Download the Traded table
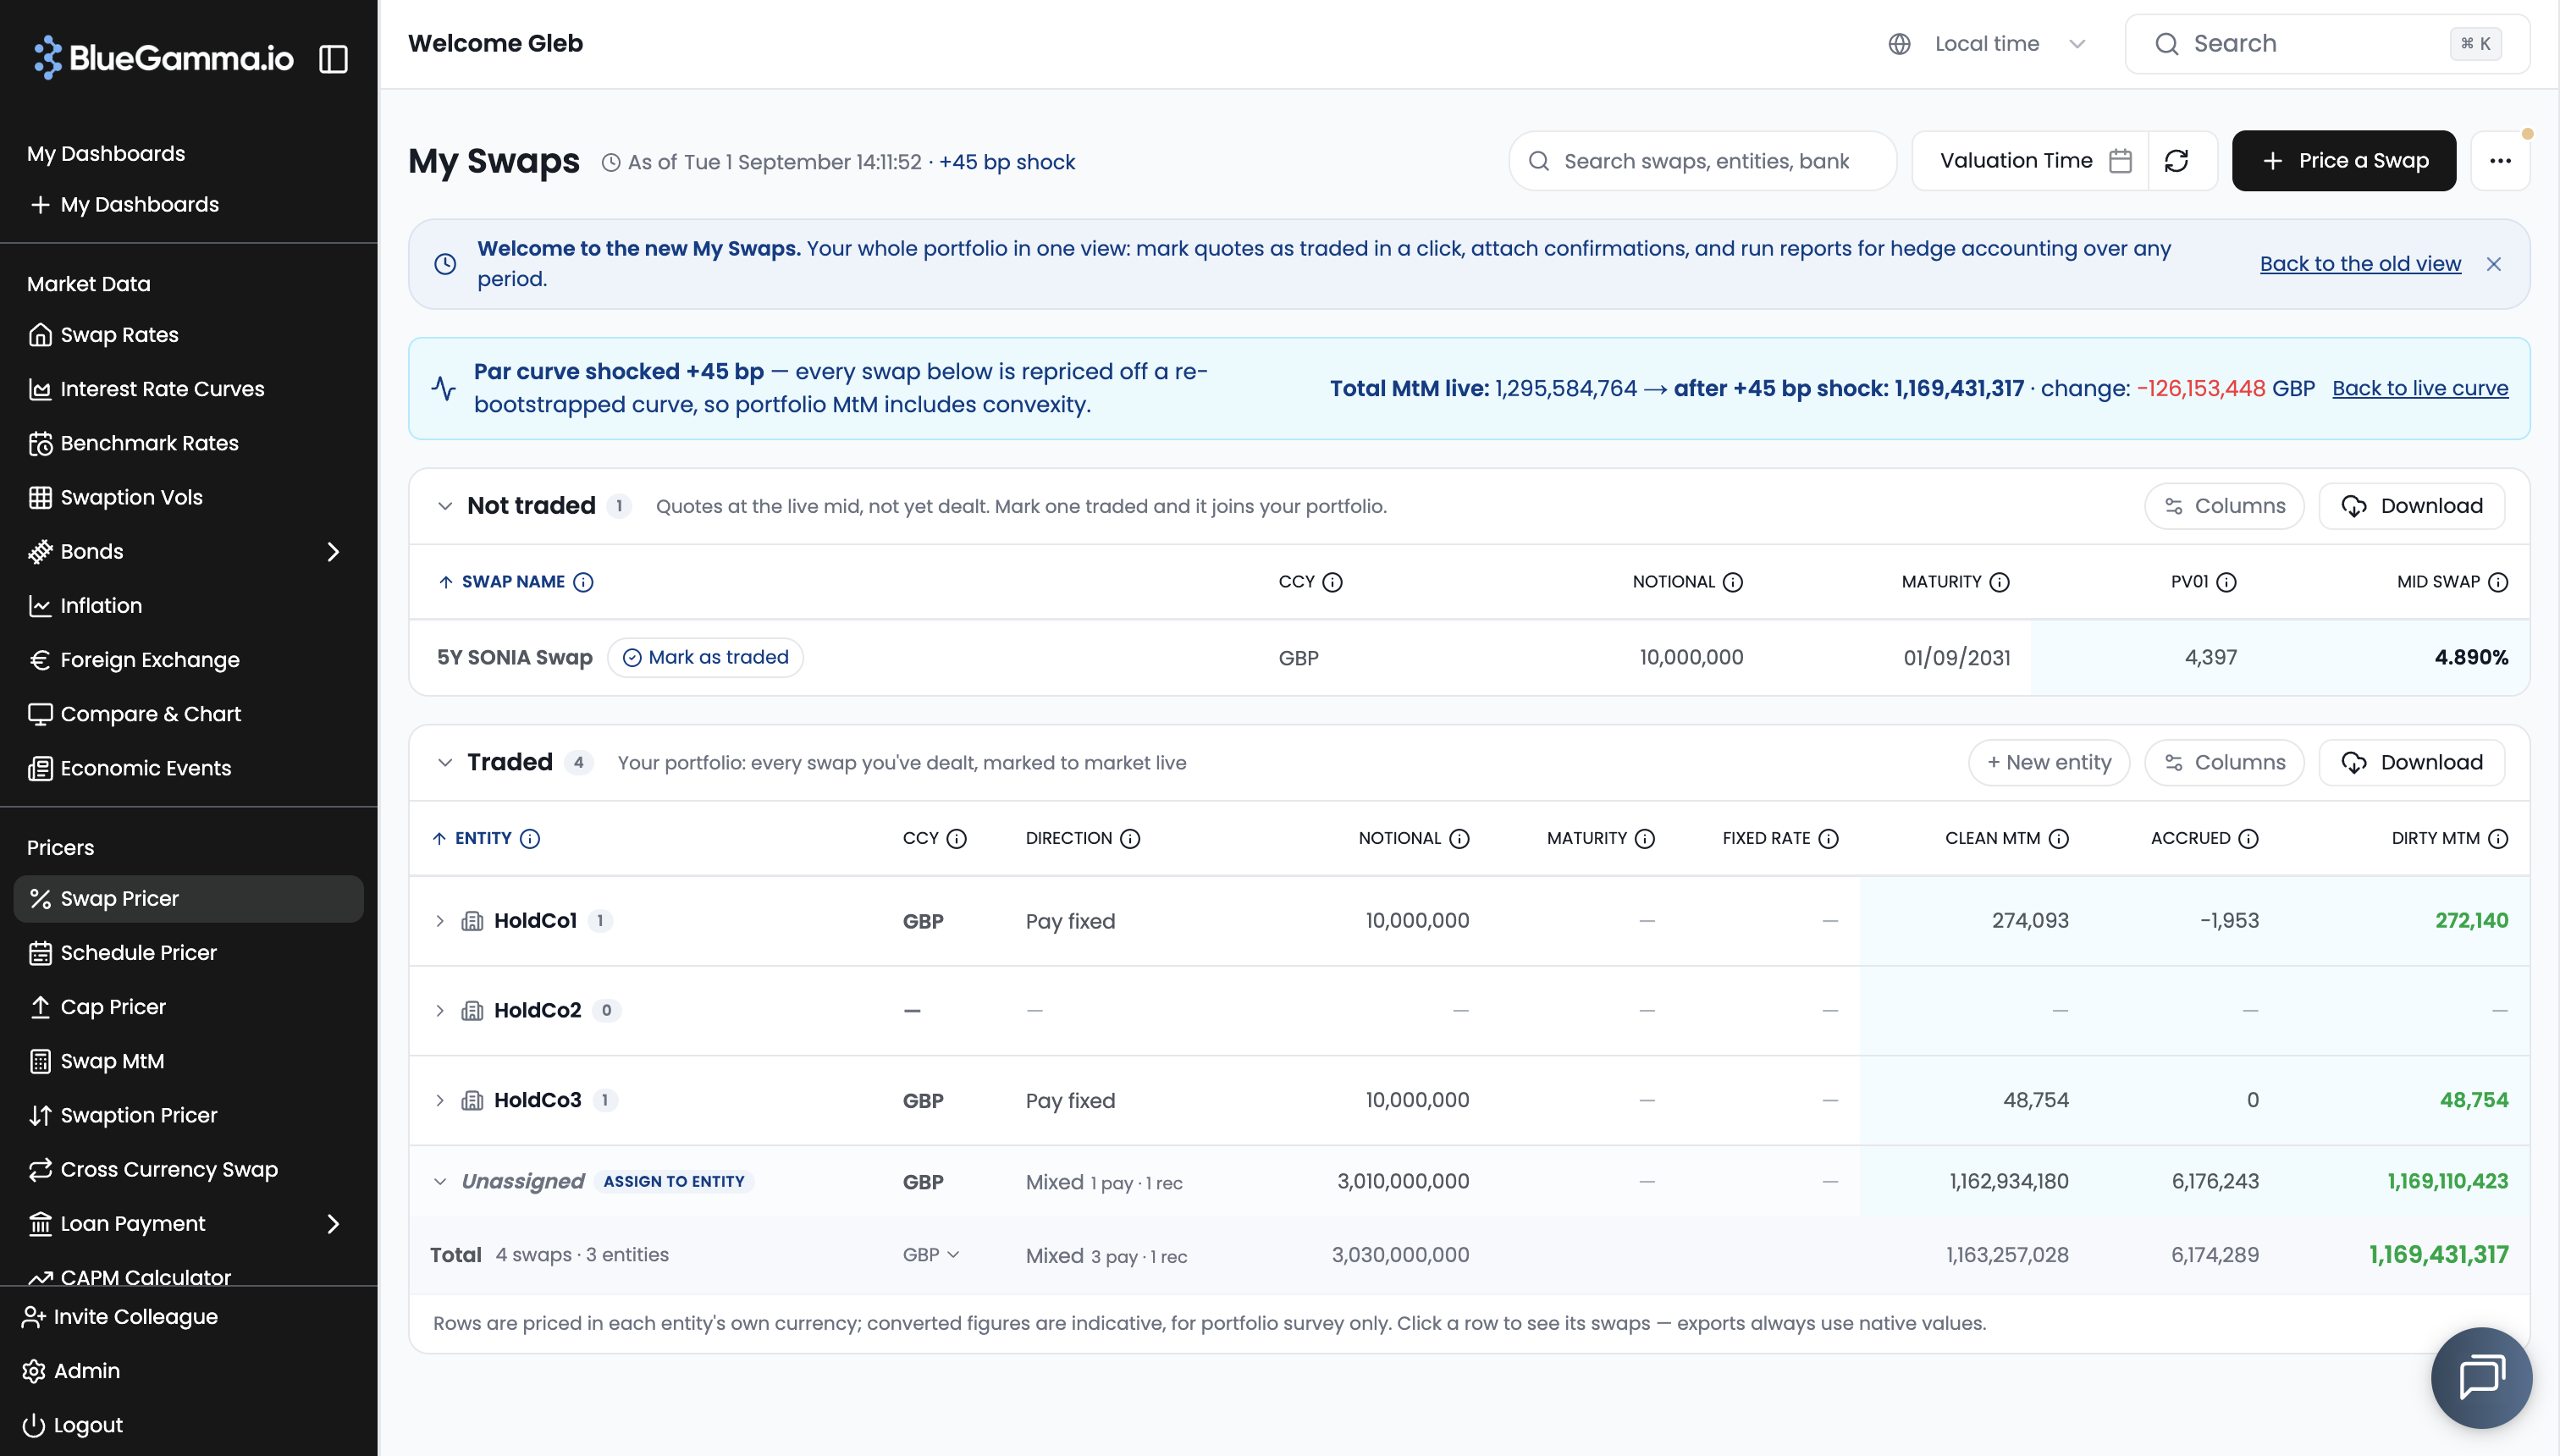The height and width of the screenshot is (1456, 2560). click(2411, 763)
